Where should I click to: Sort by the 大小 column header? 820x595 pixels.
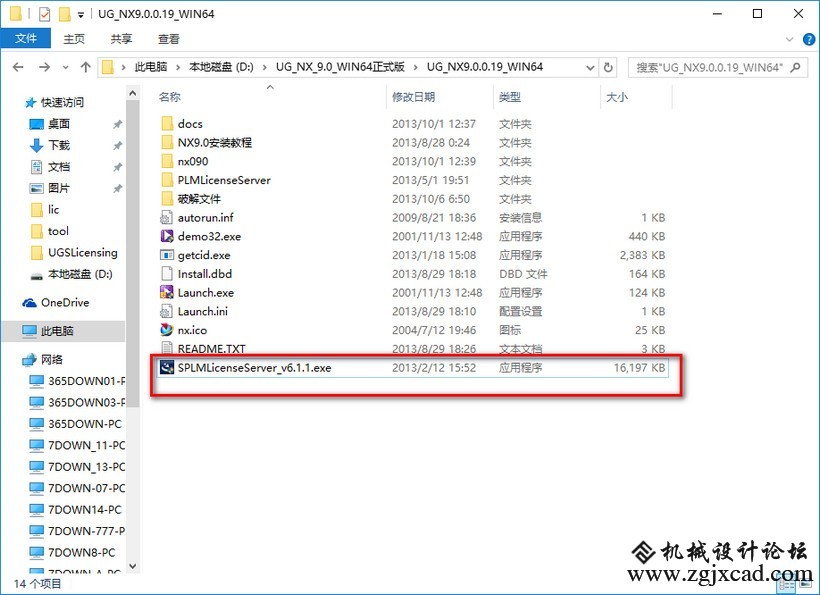click(617, 97)
